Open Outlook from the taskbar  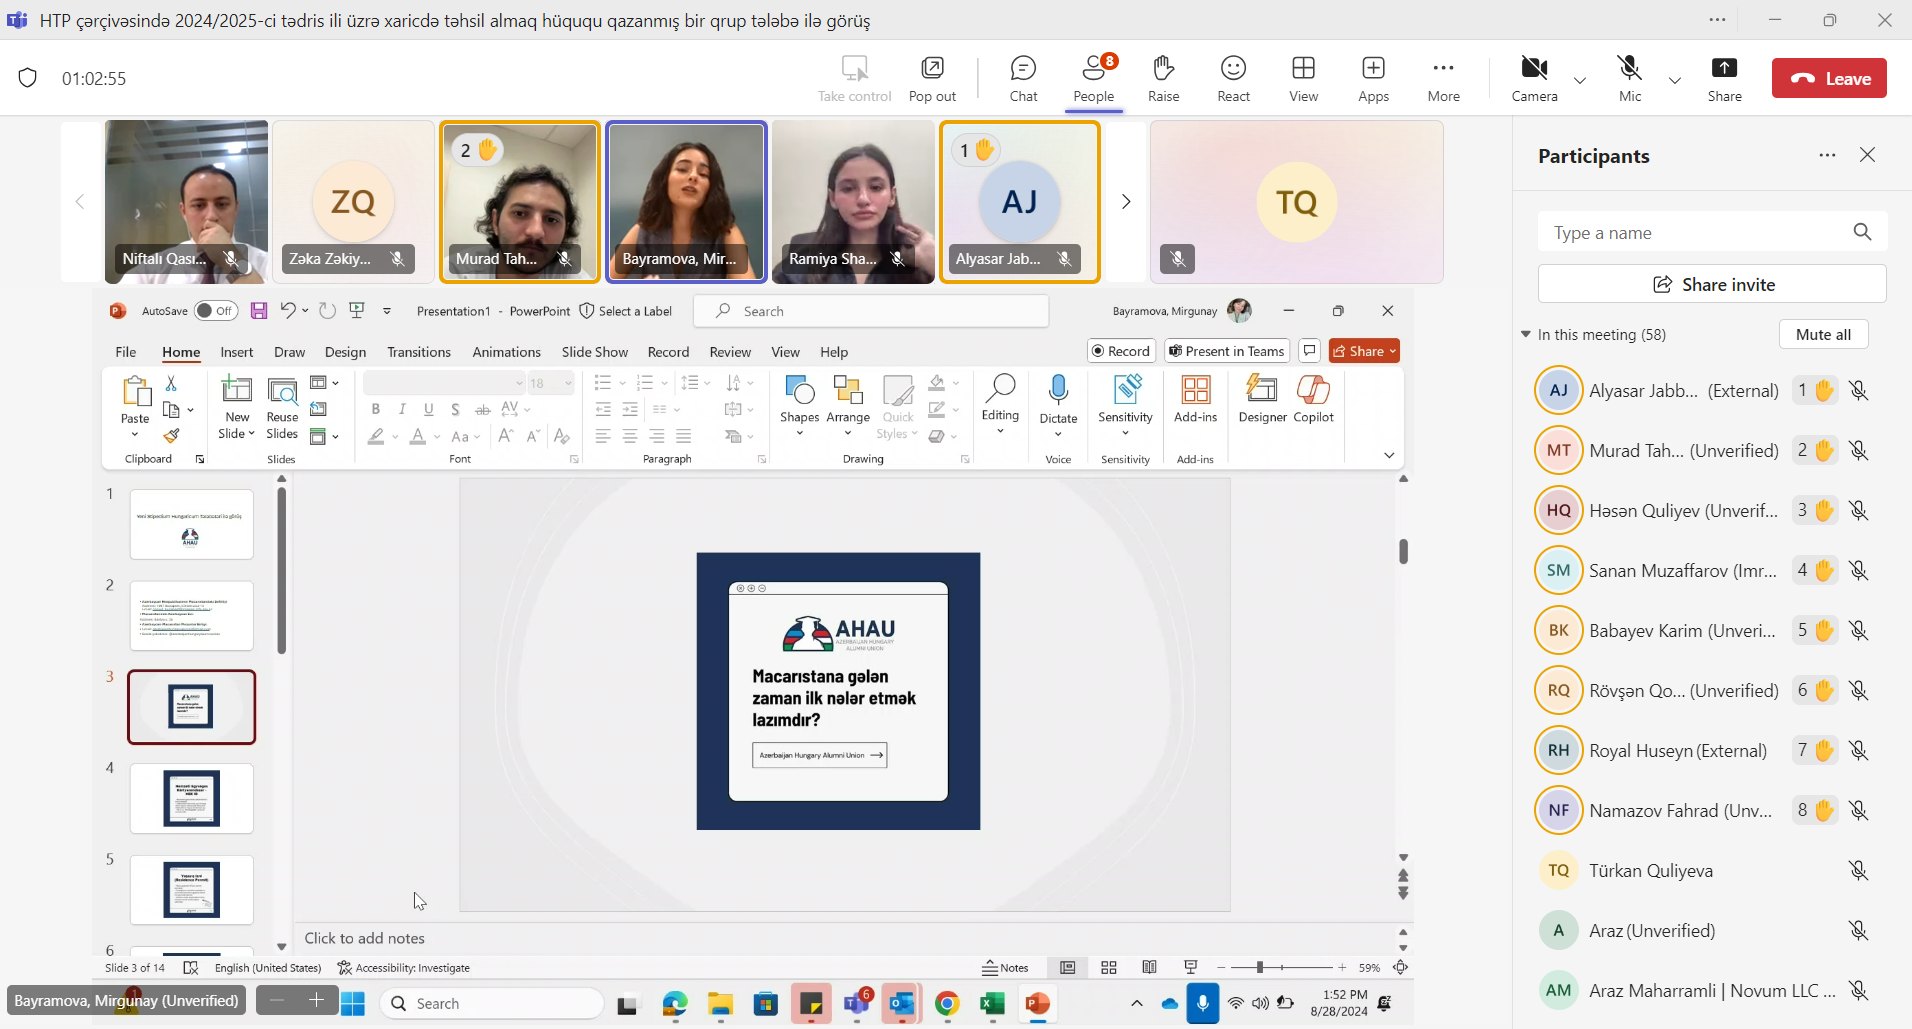902,1003
